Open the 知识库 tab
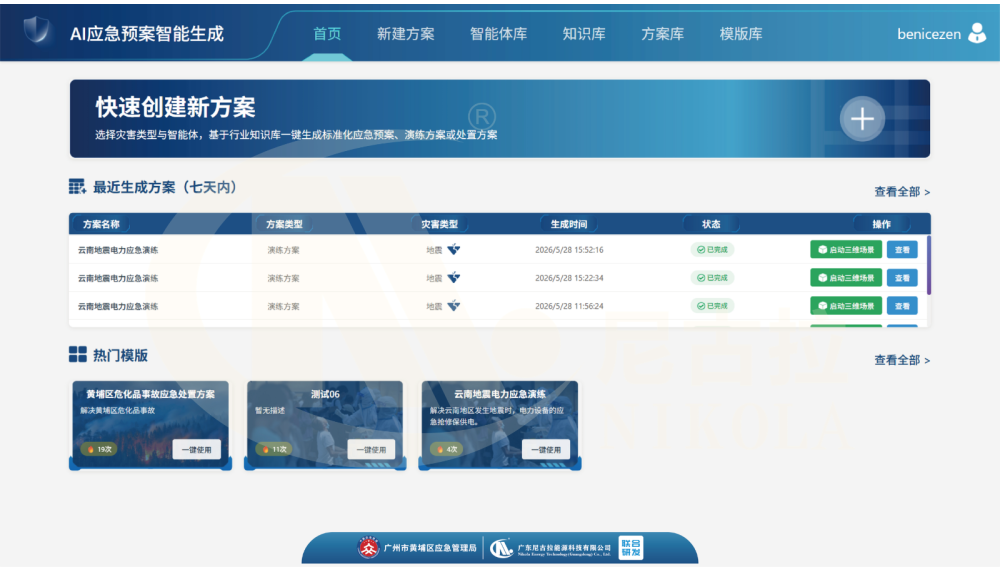This screenshot has width=1000, height=570. click(584, 34)
